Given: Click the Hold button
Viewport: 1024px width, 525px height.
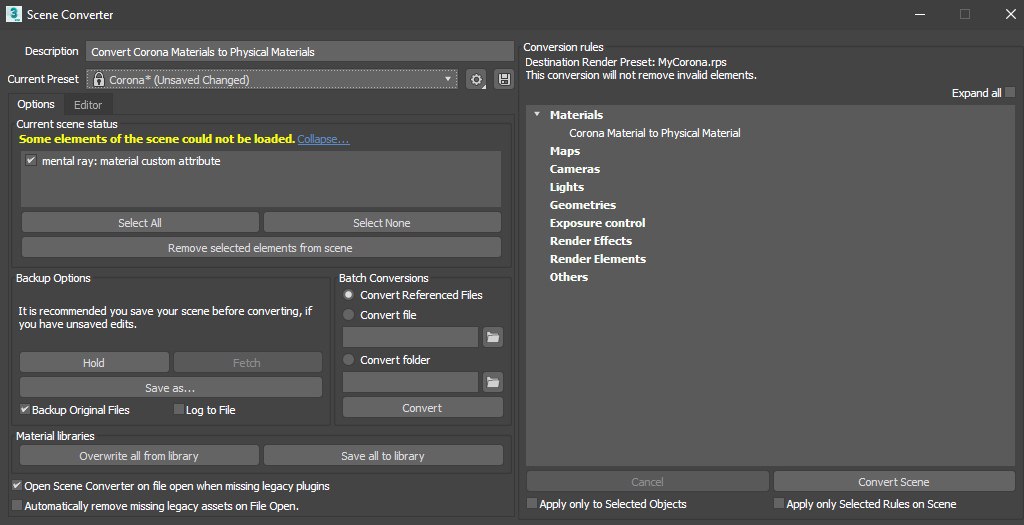Looking at the screenshot, I should tap(94, 362).
